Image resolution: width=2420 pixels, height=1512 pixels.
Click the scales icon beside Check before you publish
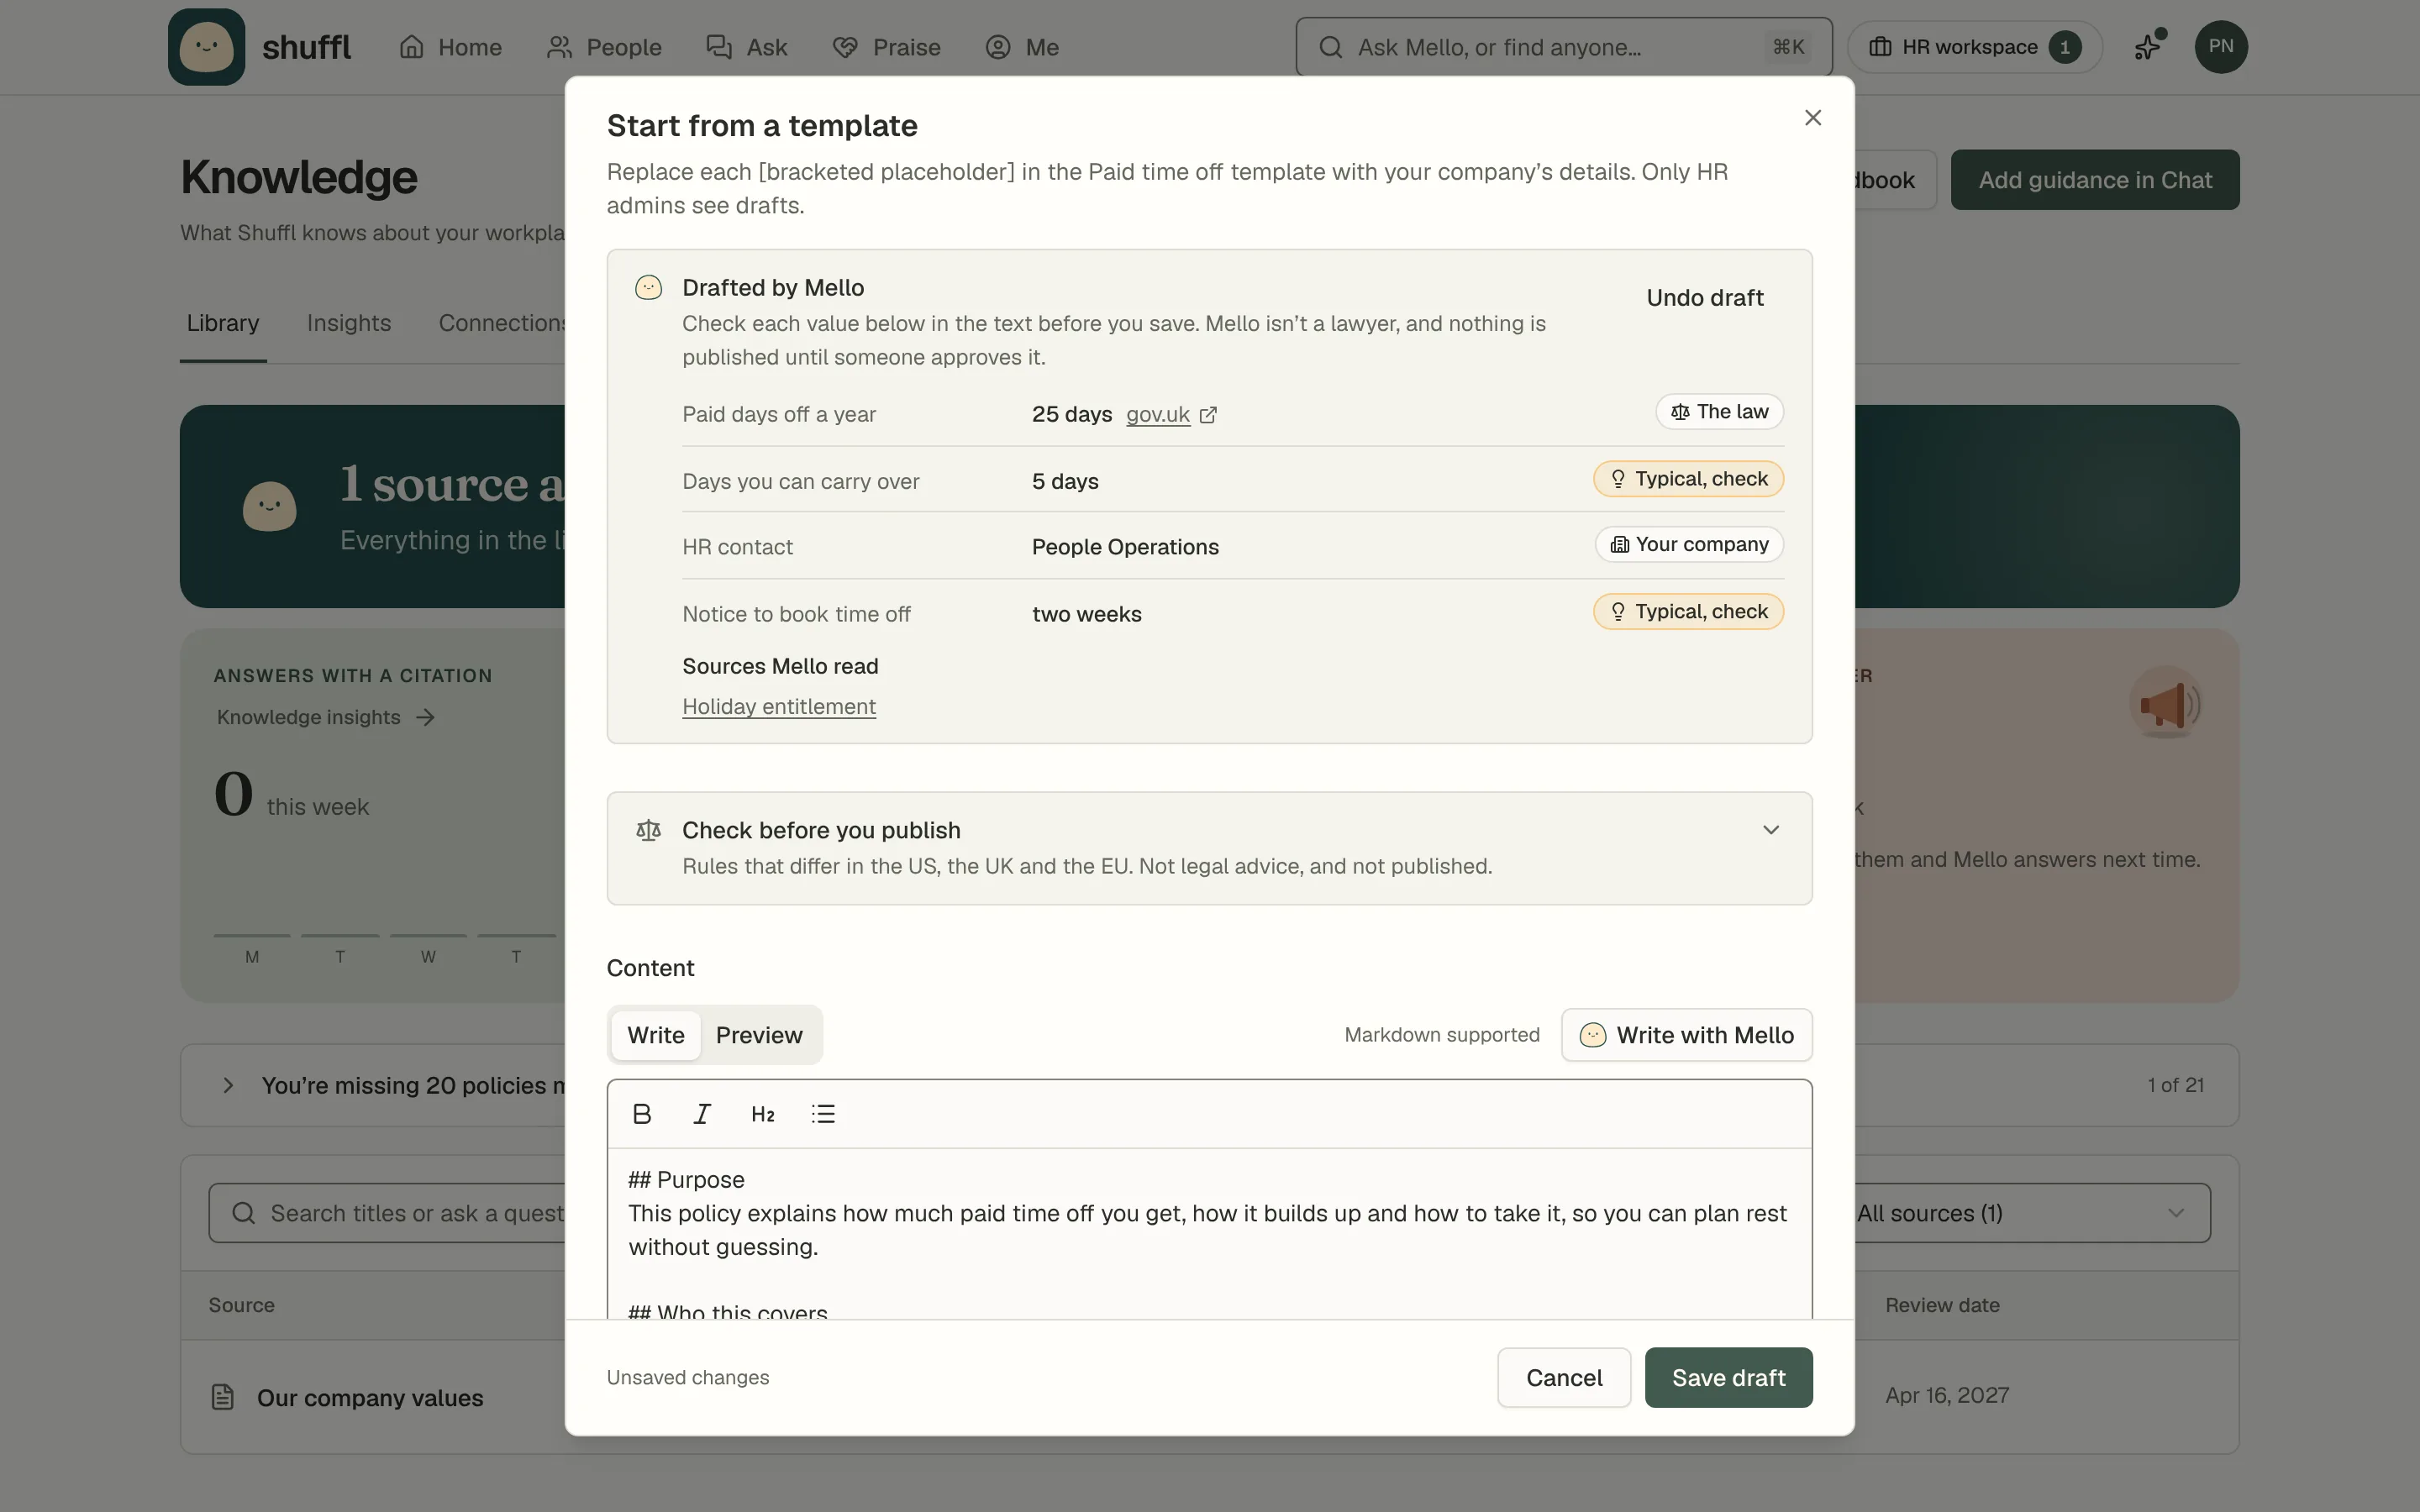click(x=649, y=830)
